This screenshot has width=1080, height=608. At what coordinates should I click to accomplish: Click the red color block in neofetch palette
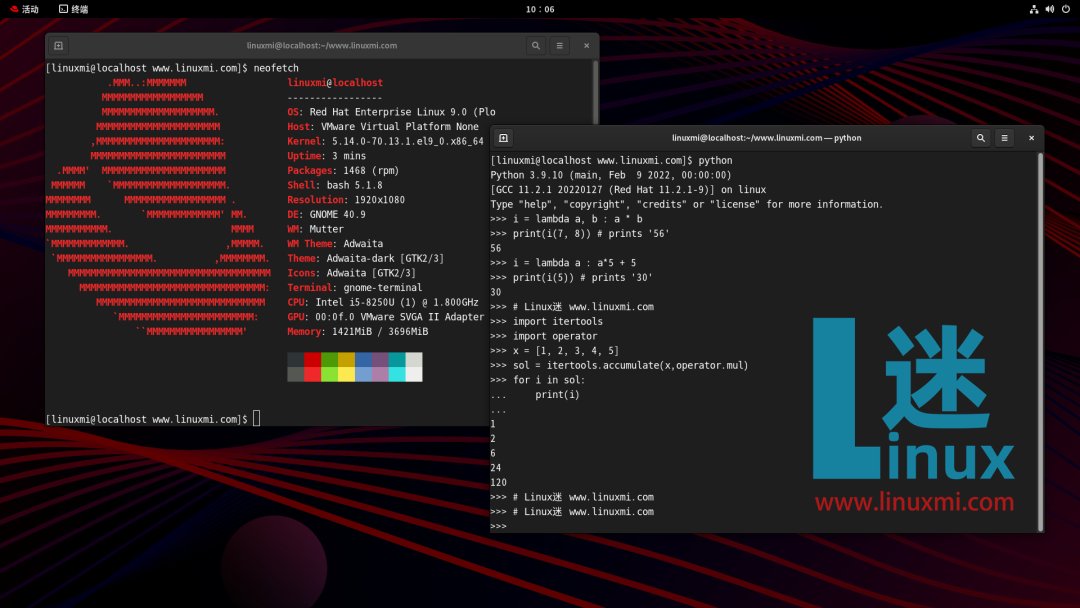[x=312, y=360]
